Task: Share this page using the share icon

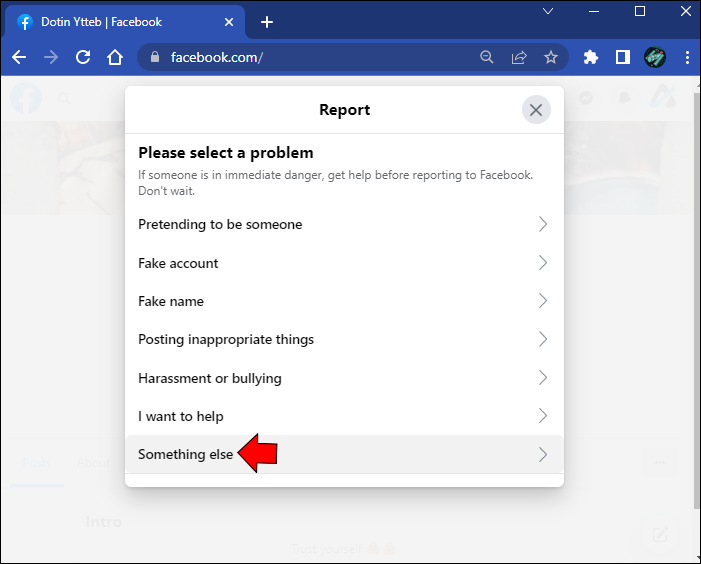Action: pos(519,57)
